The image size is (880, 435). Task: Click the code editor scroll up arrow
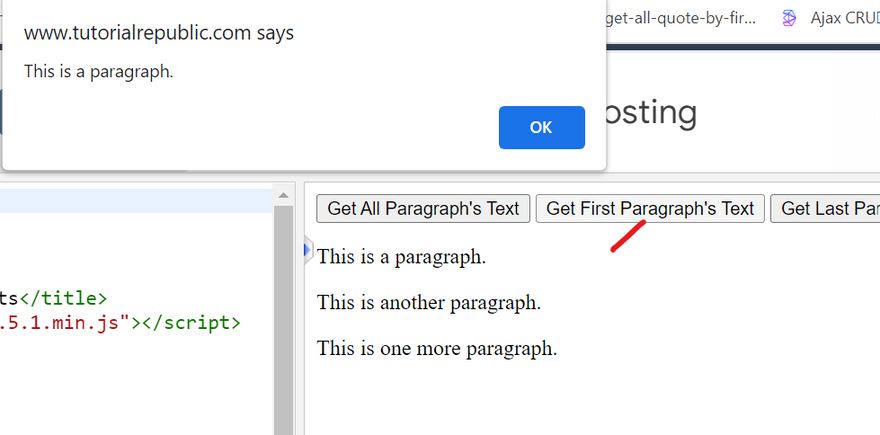[x=284, y=195]
